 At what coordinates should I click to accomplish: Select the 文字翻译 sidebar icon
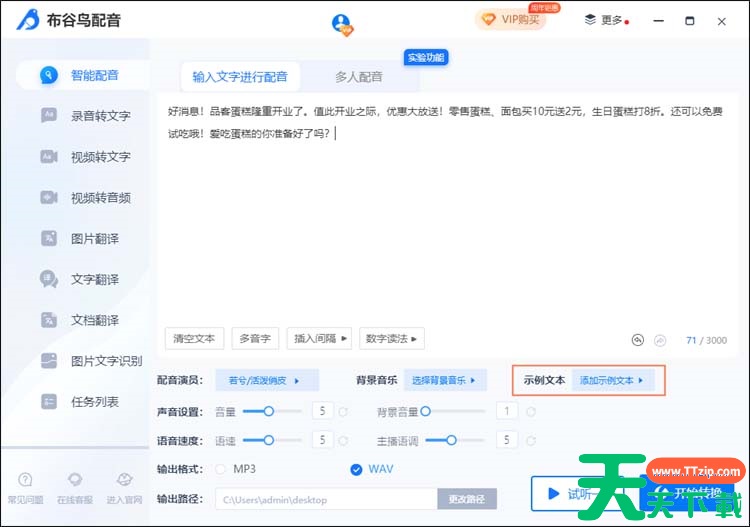pyautogui.click(x=49, y=279)
